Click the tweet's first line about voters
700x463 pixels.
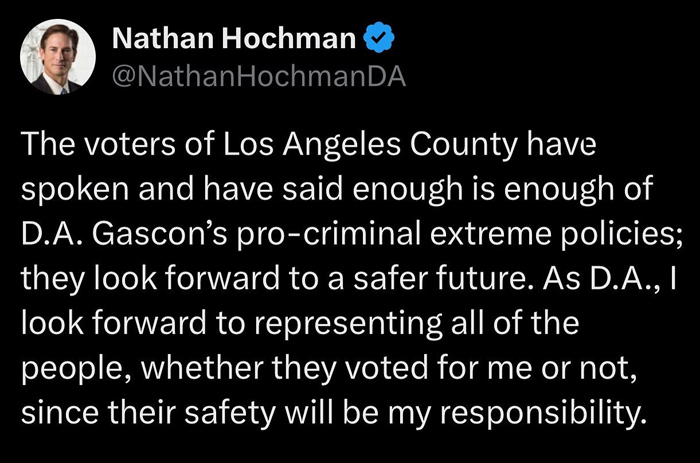click(308, 145)
